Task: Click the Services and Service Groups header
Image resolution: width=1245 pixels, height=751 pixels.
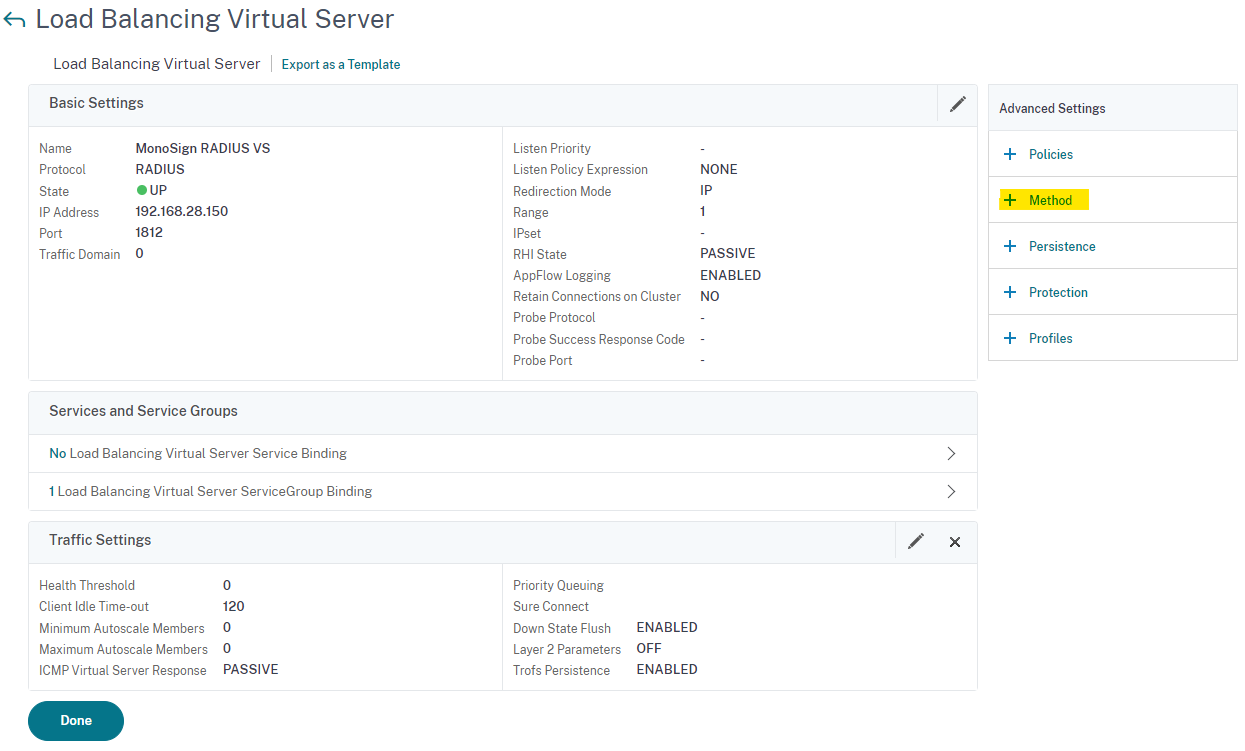Action: pos(143,411)
